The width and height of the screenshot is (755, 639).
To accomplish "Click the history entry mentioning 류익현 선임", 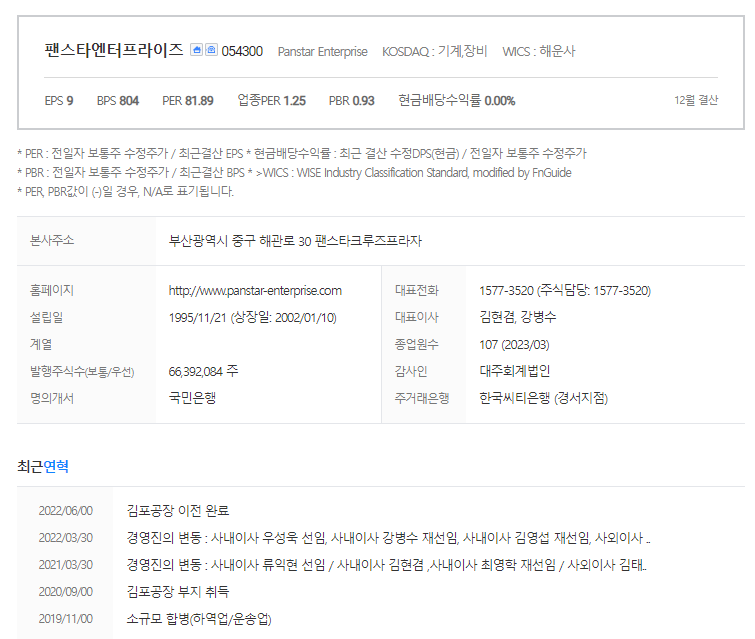I will [387, 565].
